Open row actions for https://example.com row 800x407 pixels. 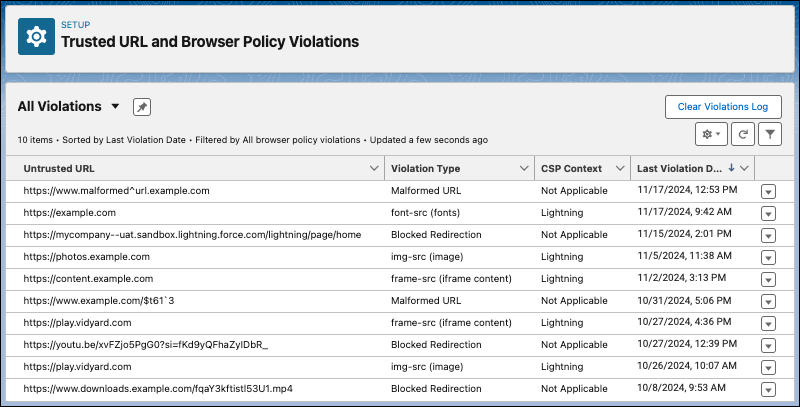point(768,213)
